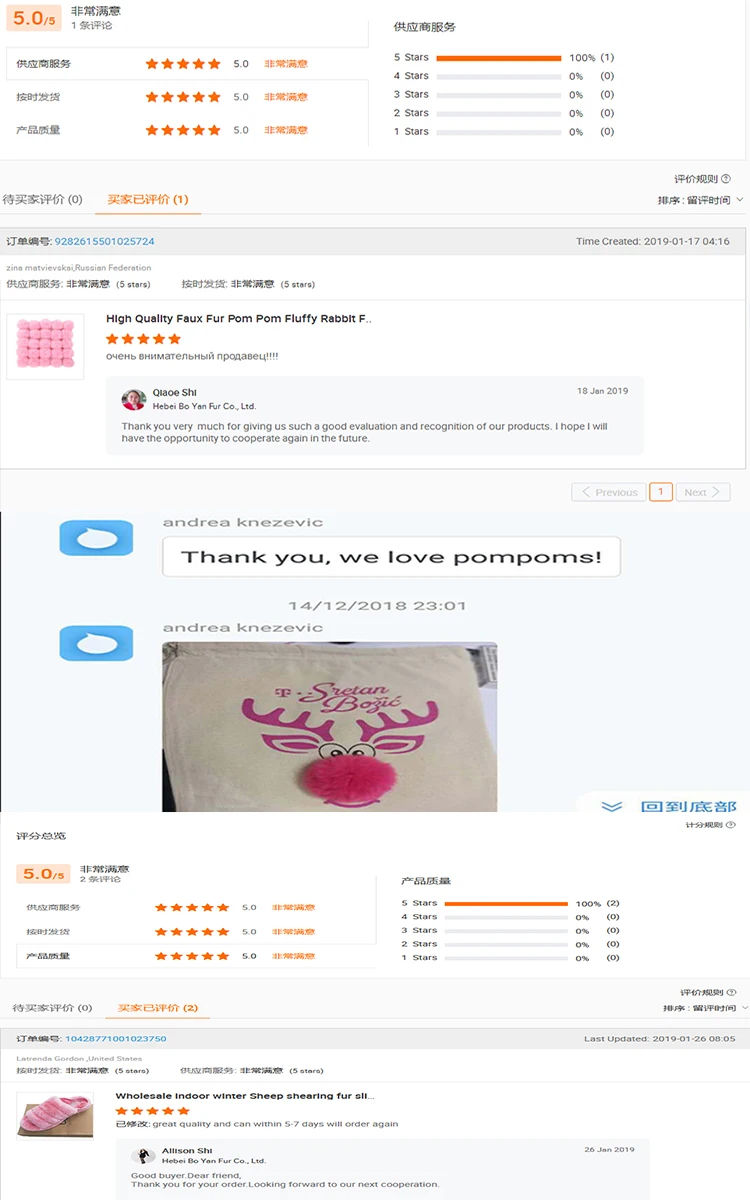
Task: Open order number 9282615501025724 link
Action: point(105,241)
